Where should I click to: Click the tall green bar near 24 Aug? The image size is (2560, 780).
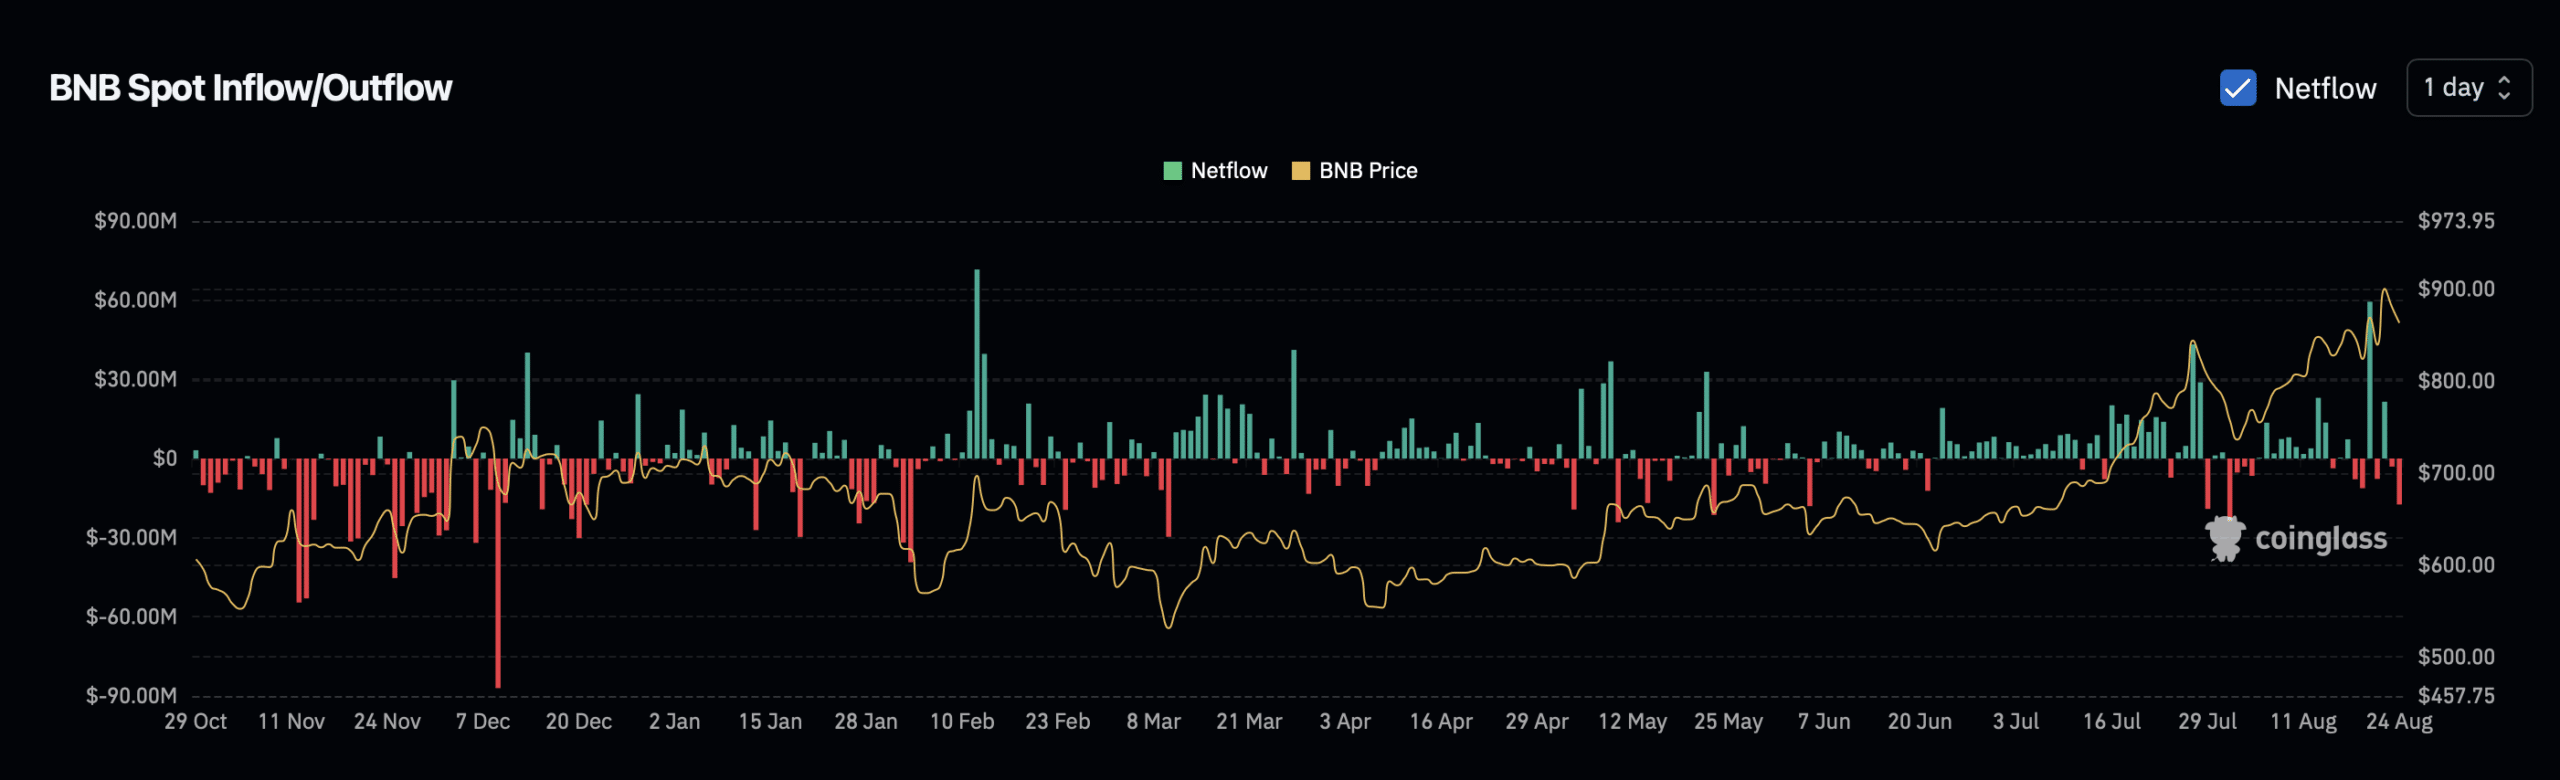[x=2369, y=380]
